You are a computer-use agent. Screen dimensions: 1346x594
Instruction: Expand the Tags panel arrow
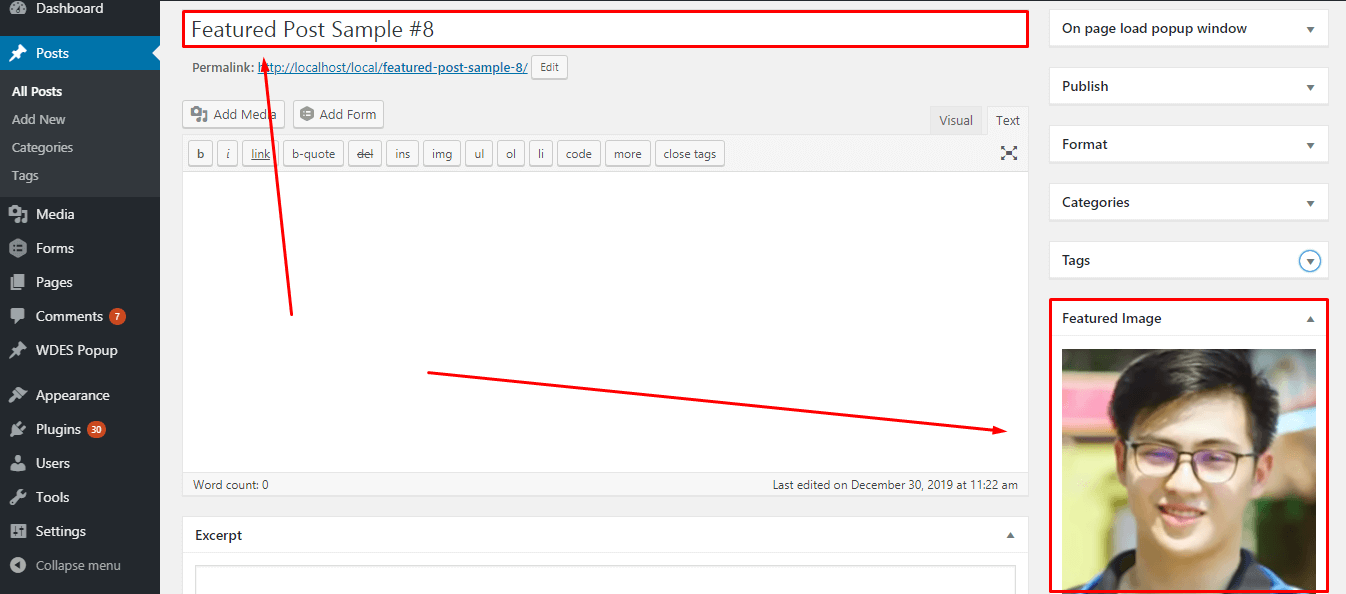tap(1310, 261)
